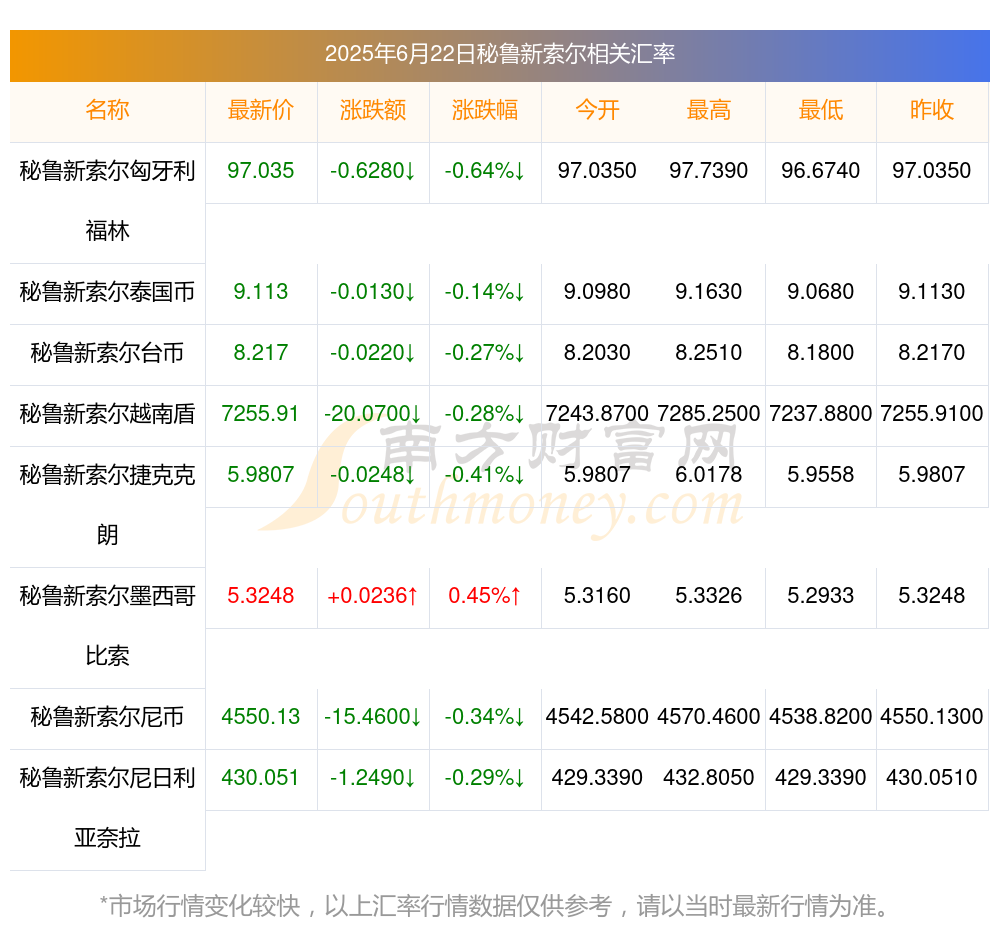Select the 涨跌额 column header
Screen dimensions: 1000x937
point(373,110)
